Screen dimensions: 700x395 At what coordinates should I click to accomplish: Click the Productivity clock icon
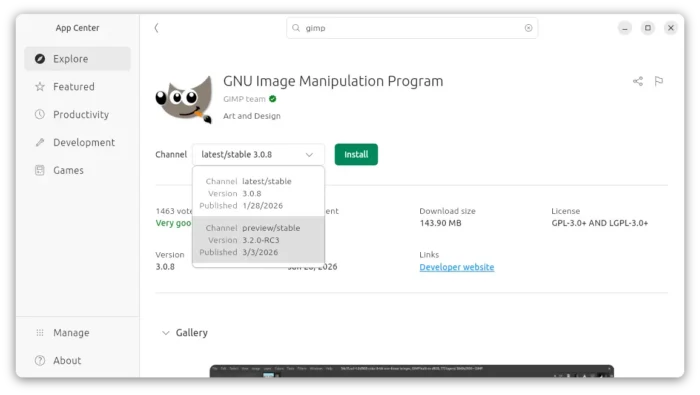point(40,114)
